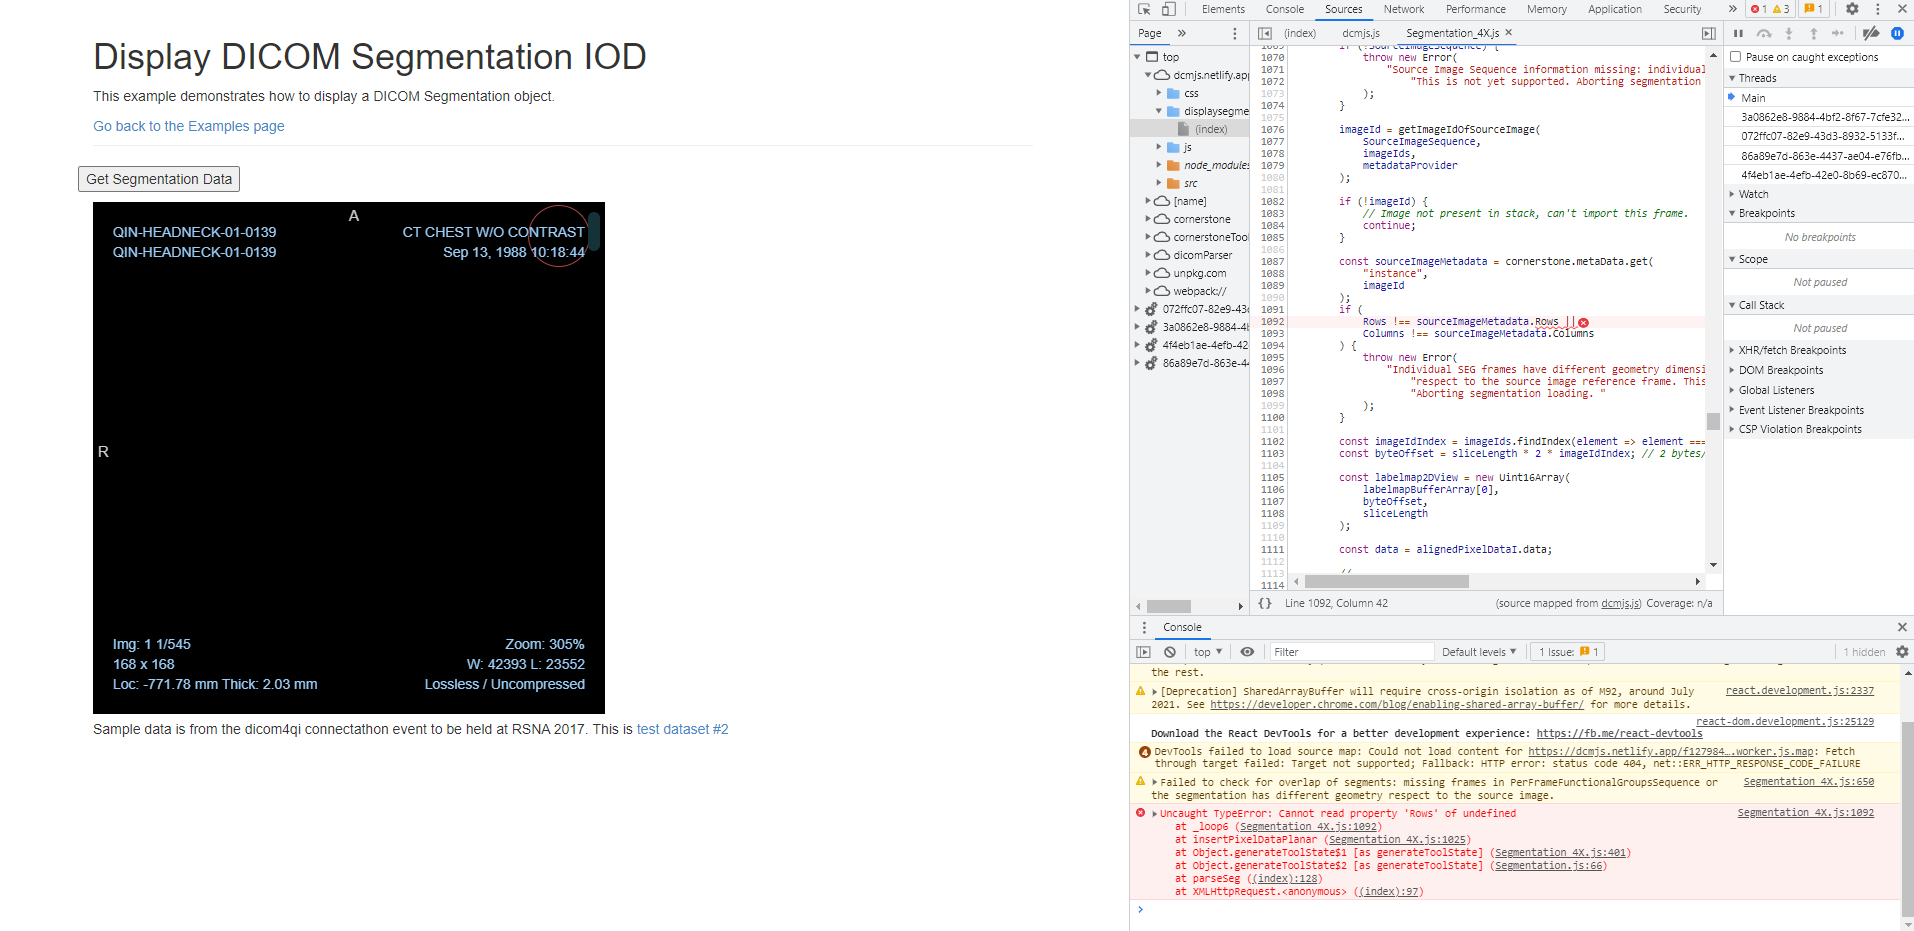The width and height of the screenshot is (1914, 931).
Task: Open the DevTools customize kebab menu
Action: [1877, 9]
